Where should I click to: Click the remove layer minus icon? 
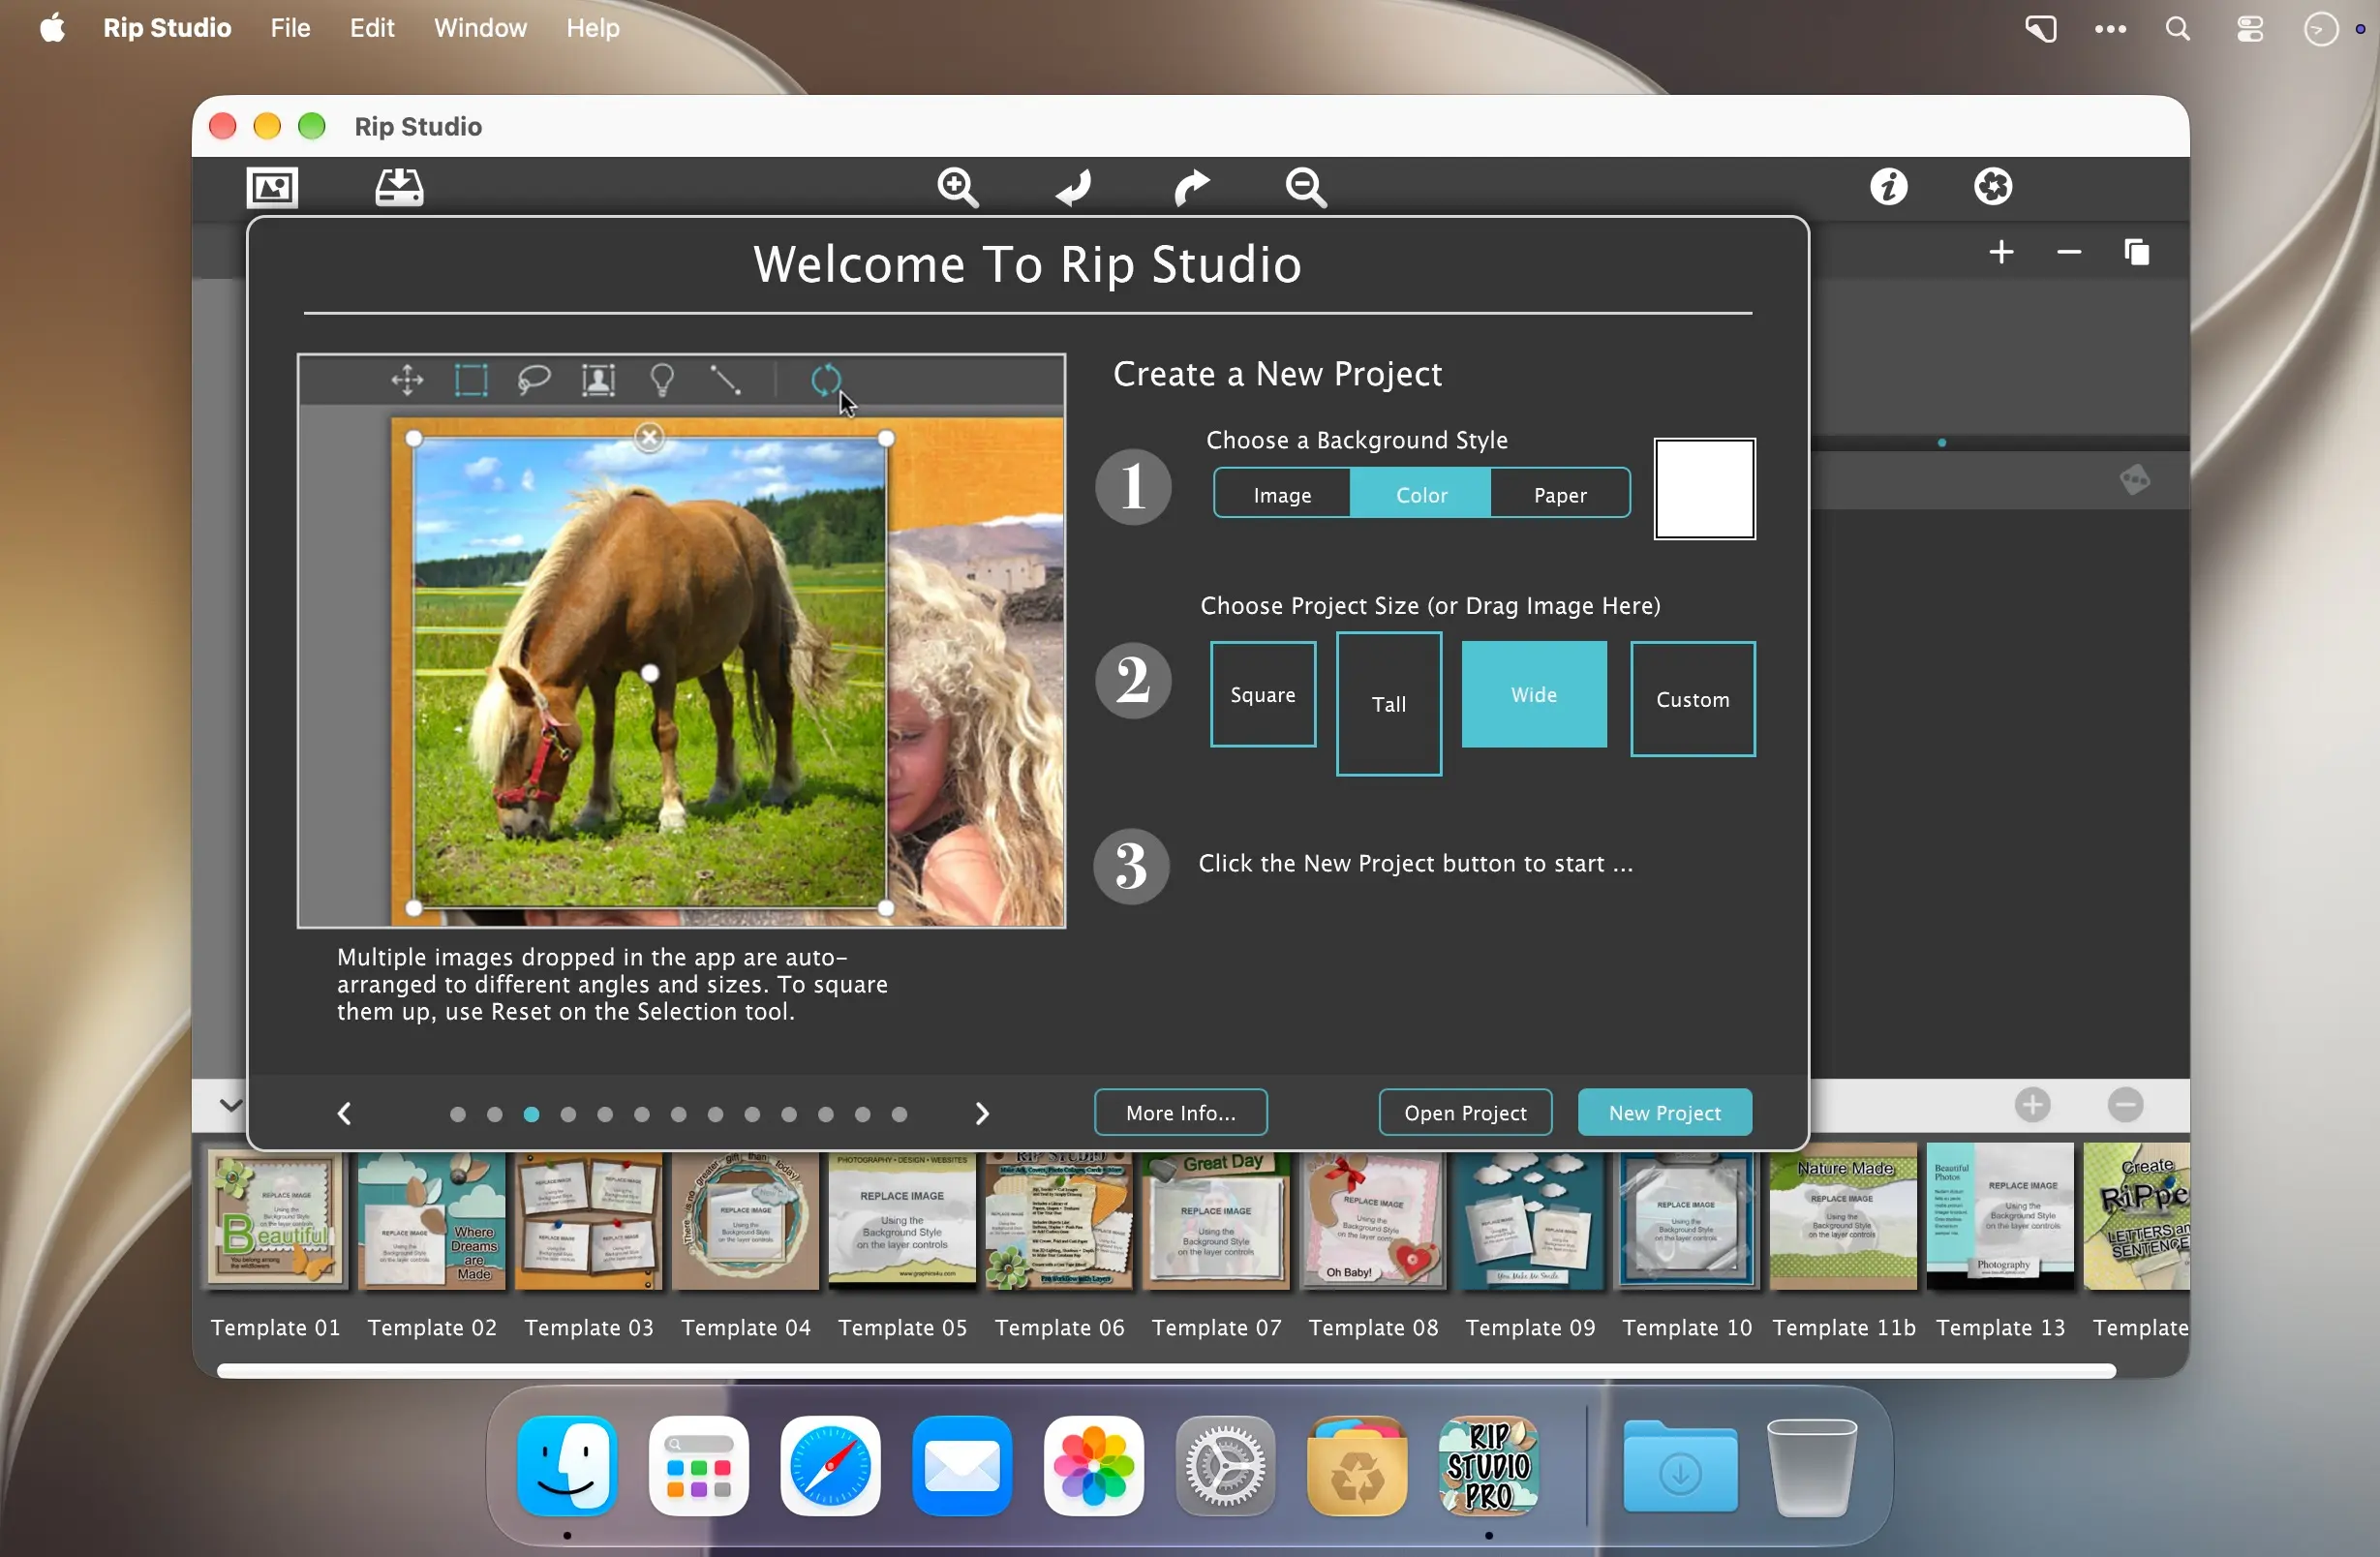click(x=2069, y=252)
